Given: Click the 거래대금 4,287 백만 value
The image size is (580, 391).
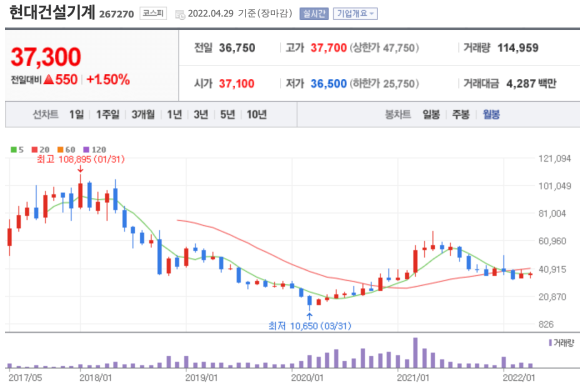Looking at the screenshot, I should (531, 84).
